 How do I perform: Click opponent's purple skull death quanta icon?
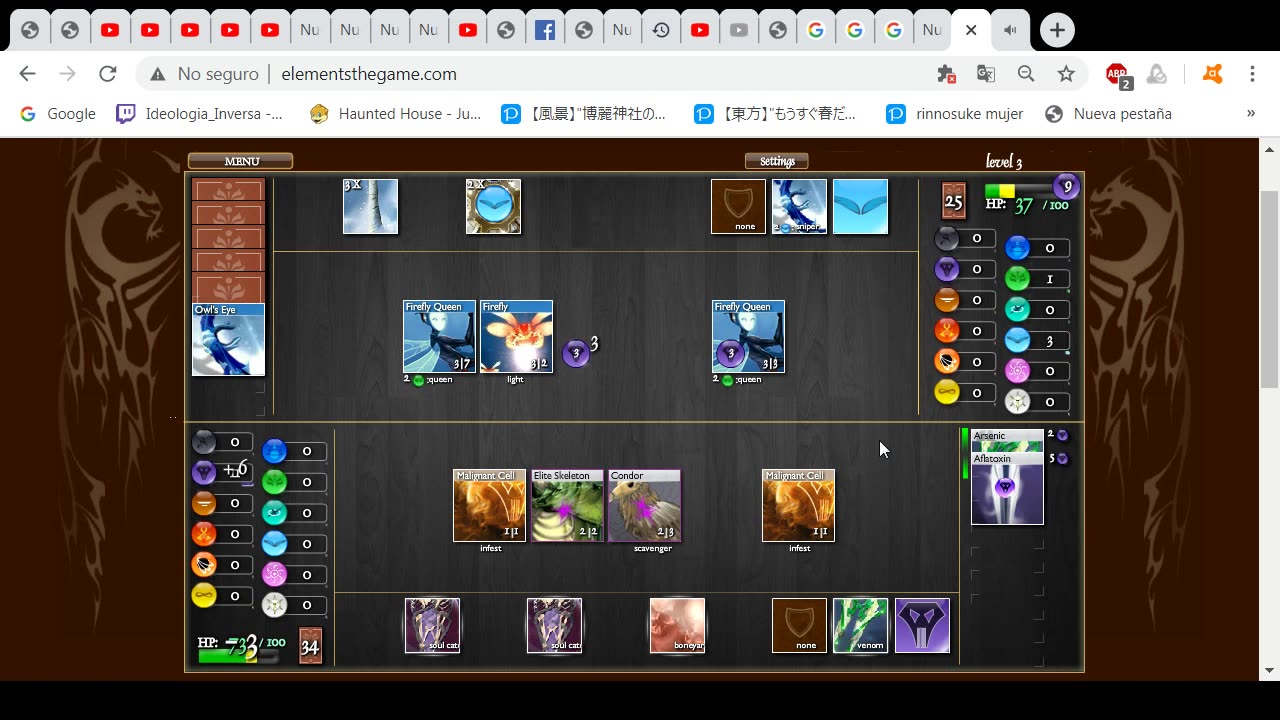click(x=947, y=269)
